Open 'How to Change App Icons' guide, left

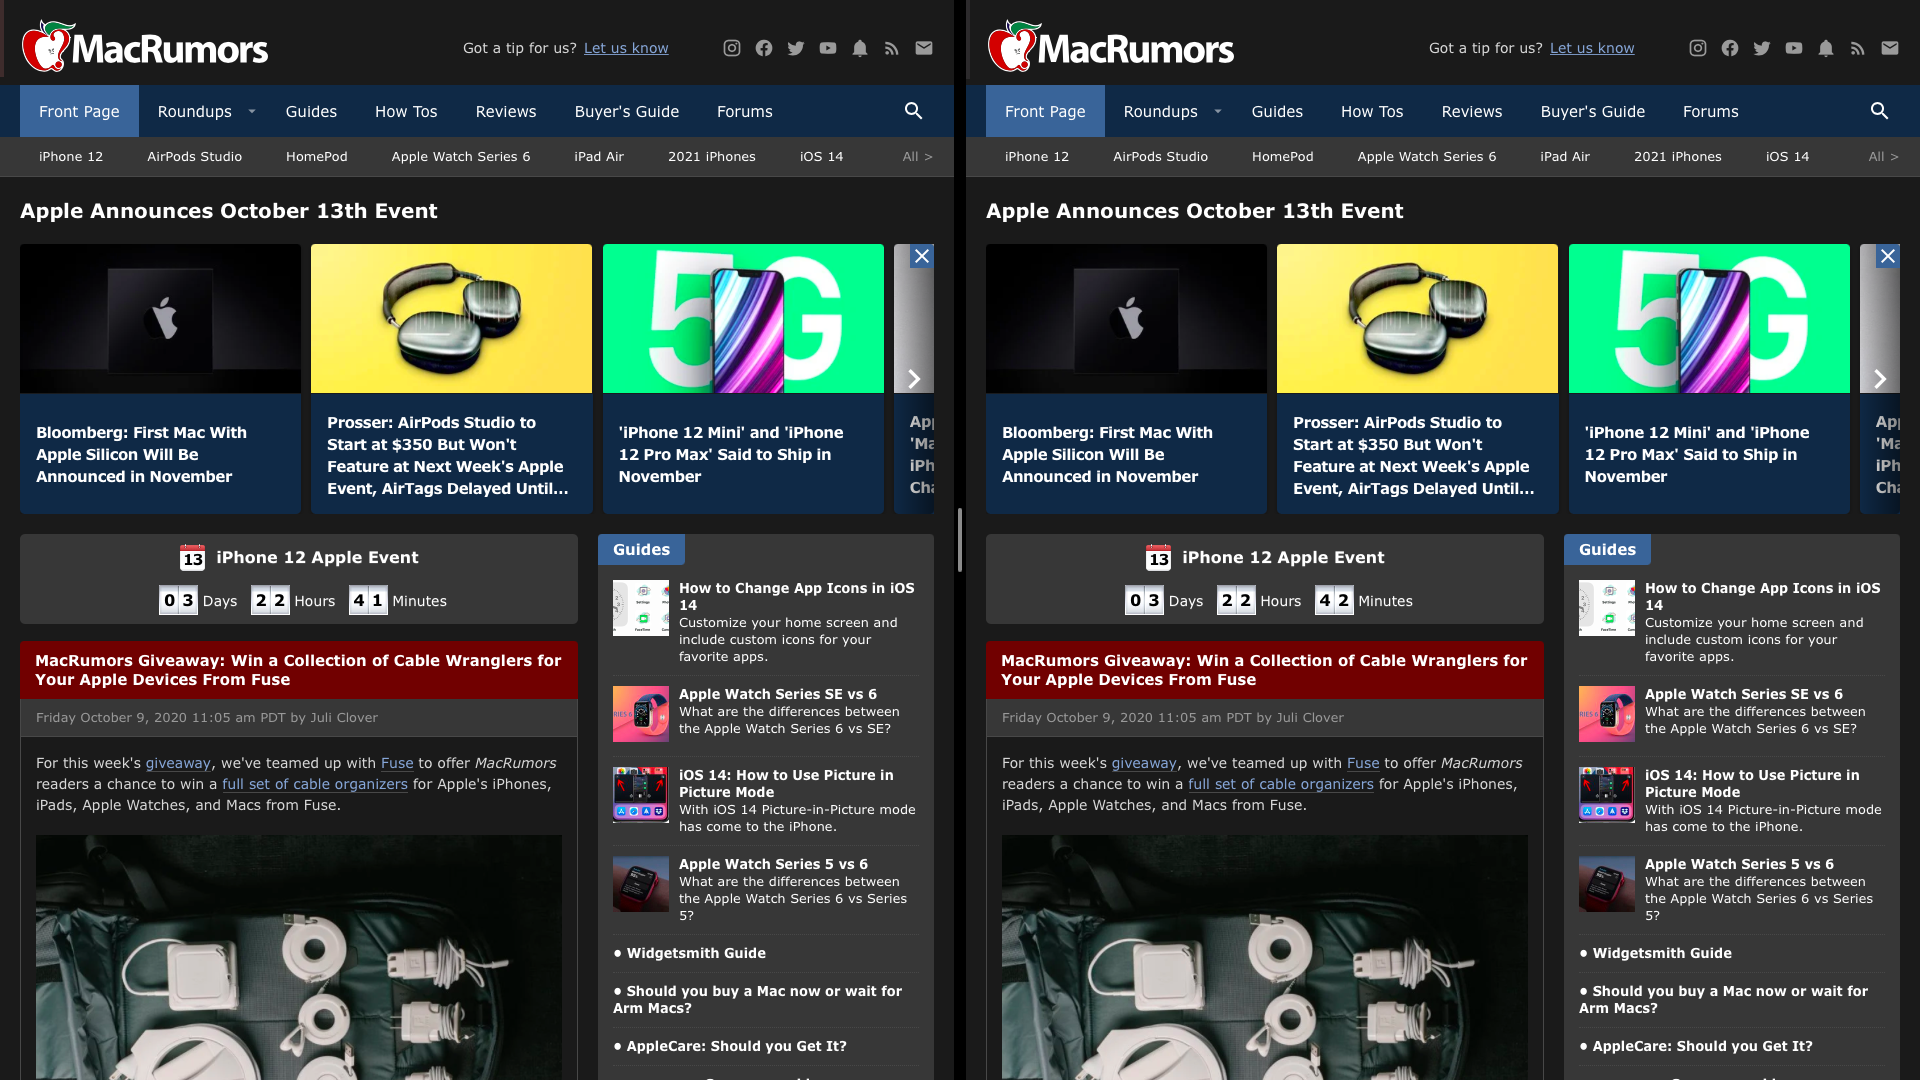797,596
